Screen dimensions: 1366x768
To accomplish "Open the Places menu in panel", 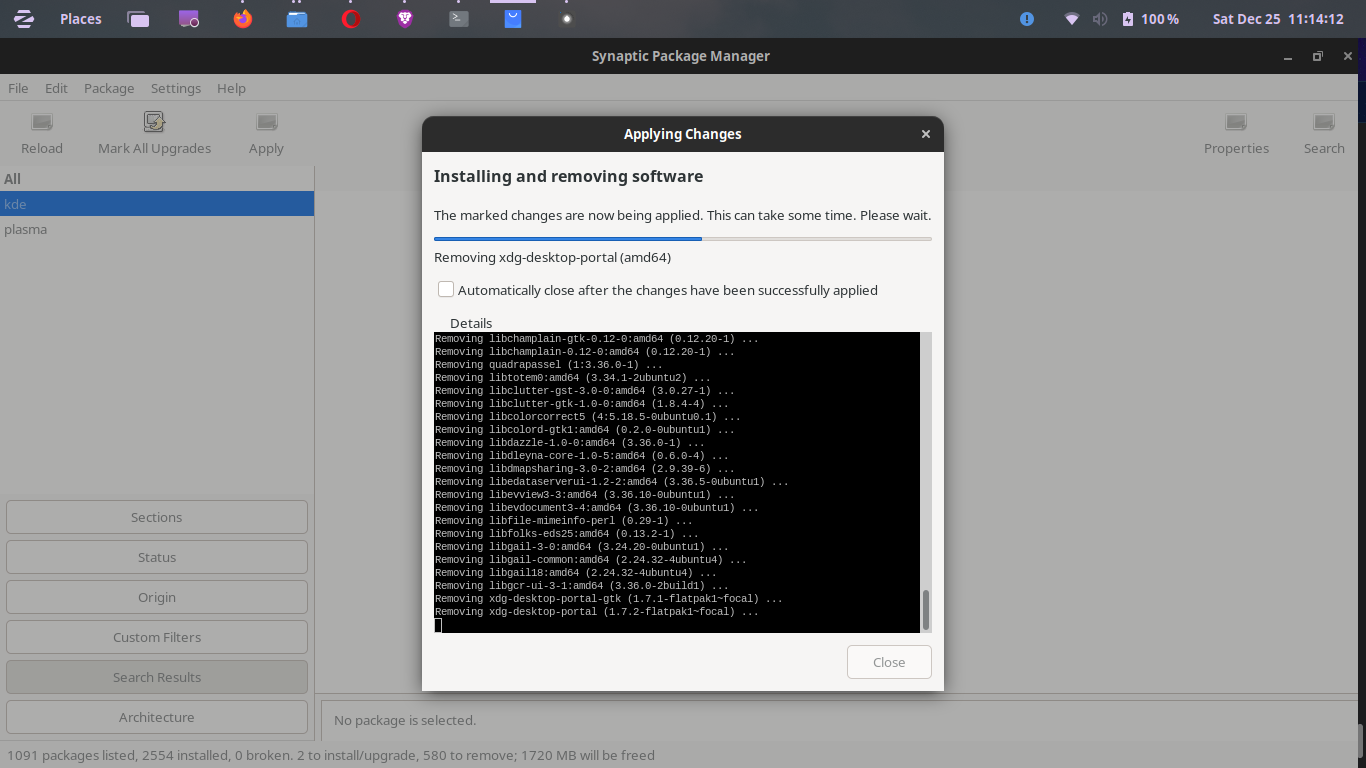I will point(80,19).
